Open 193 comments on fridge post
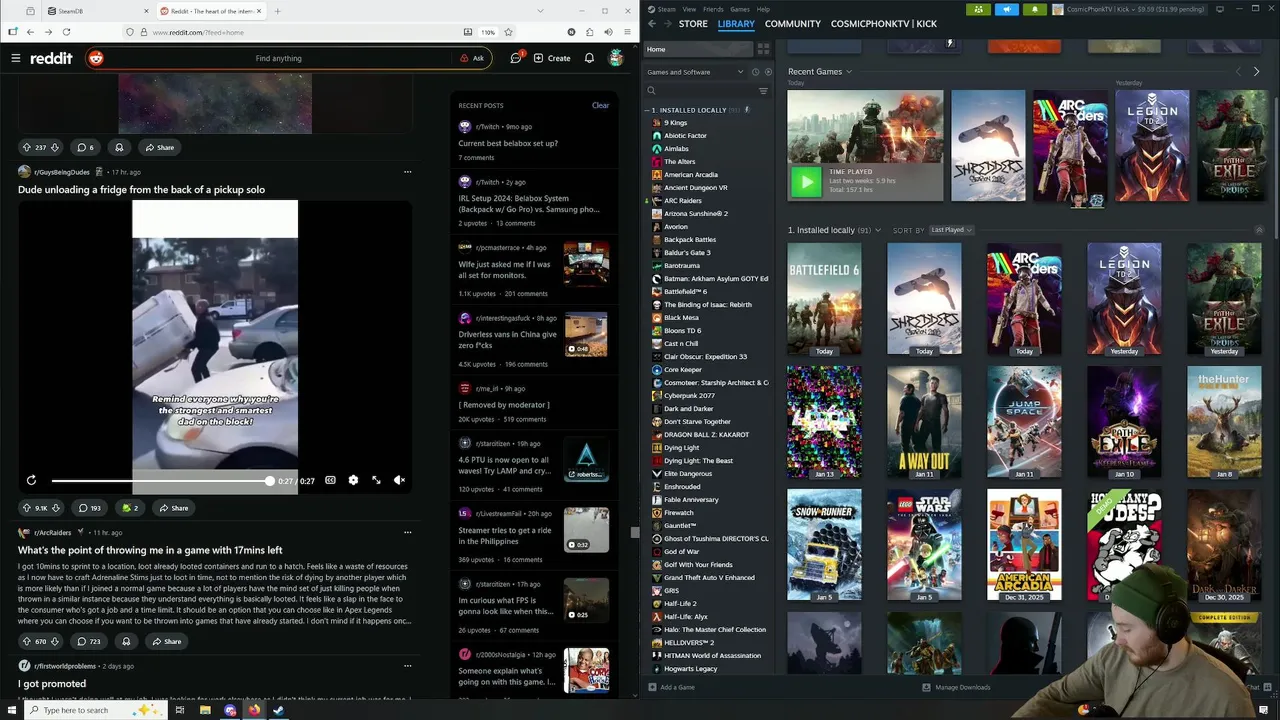 (90, 508)
